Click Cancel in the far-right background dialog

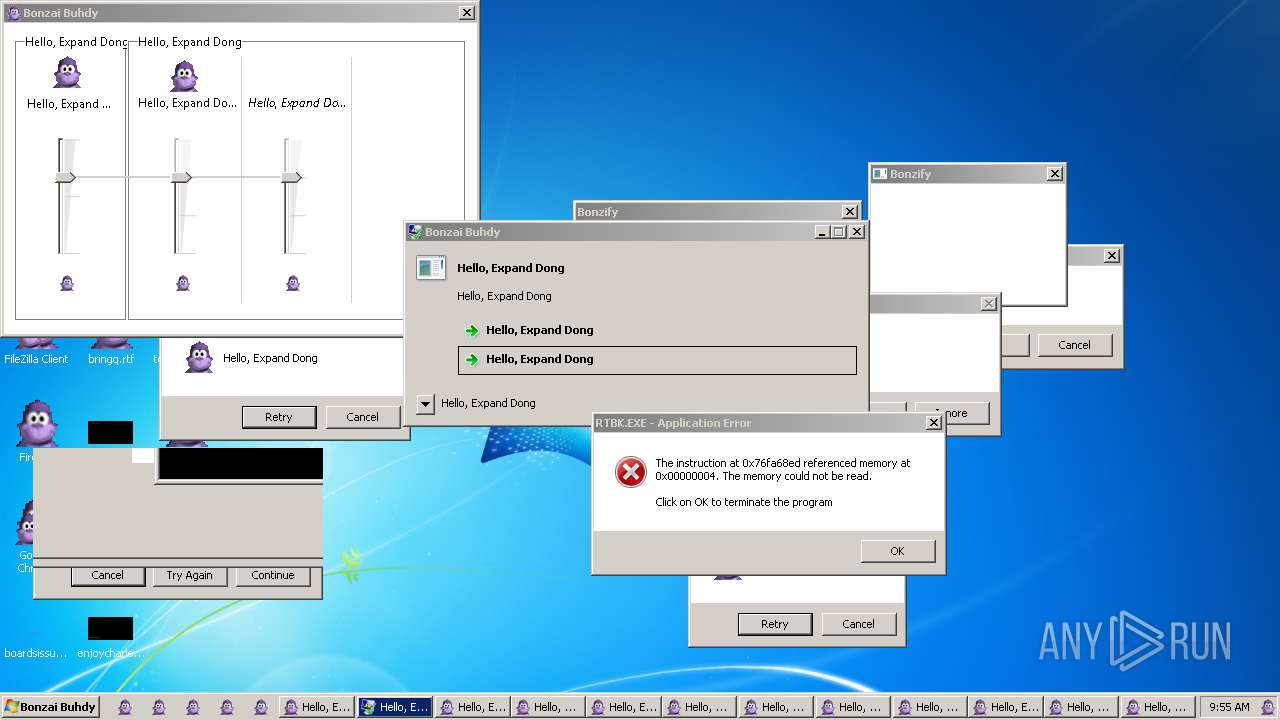1075,345
